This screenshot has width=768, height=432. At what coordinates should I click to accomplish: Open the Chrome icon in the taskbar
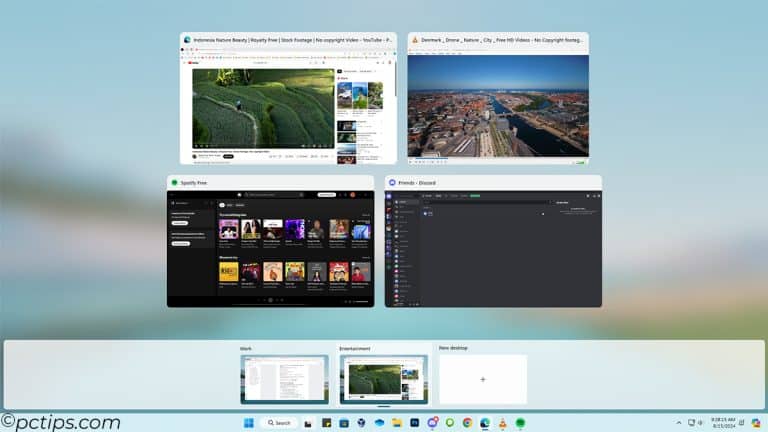tap(467, 423)
